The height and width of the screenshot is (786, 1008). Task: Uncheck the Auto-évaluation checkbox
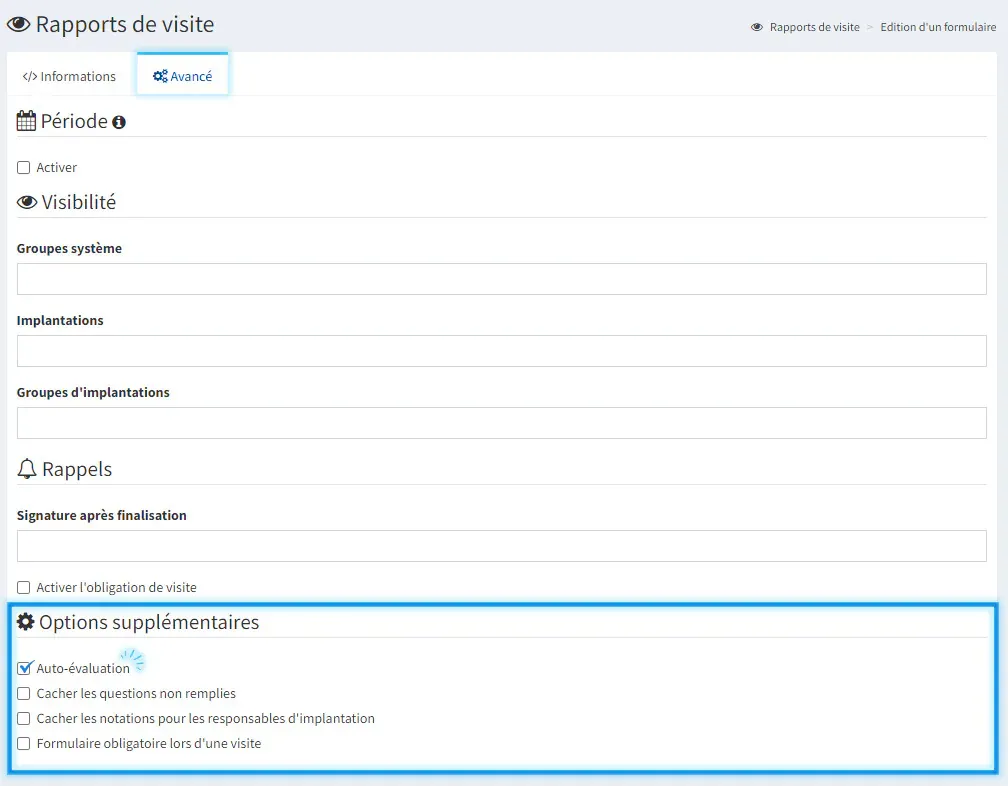coord(24,668)
